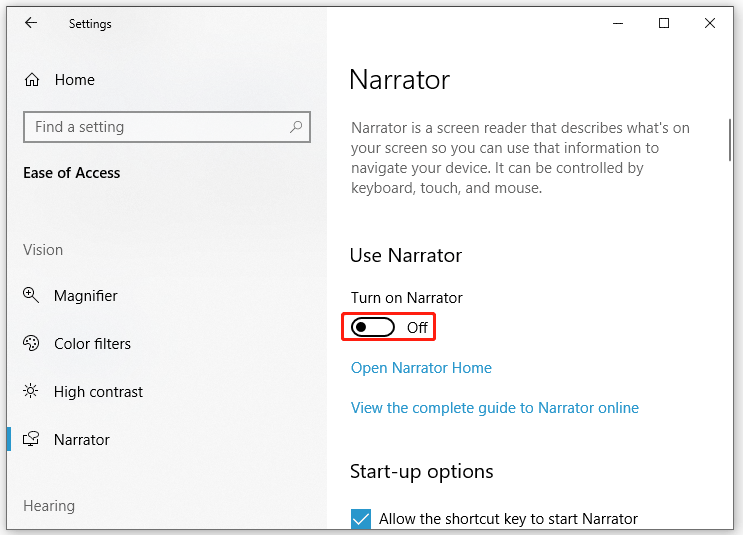This screenshot has height=535, width=743.
Task: Click the back arrow in Settings
Action: (x=31, y=23)
